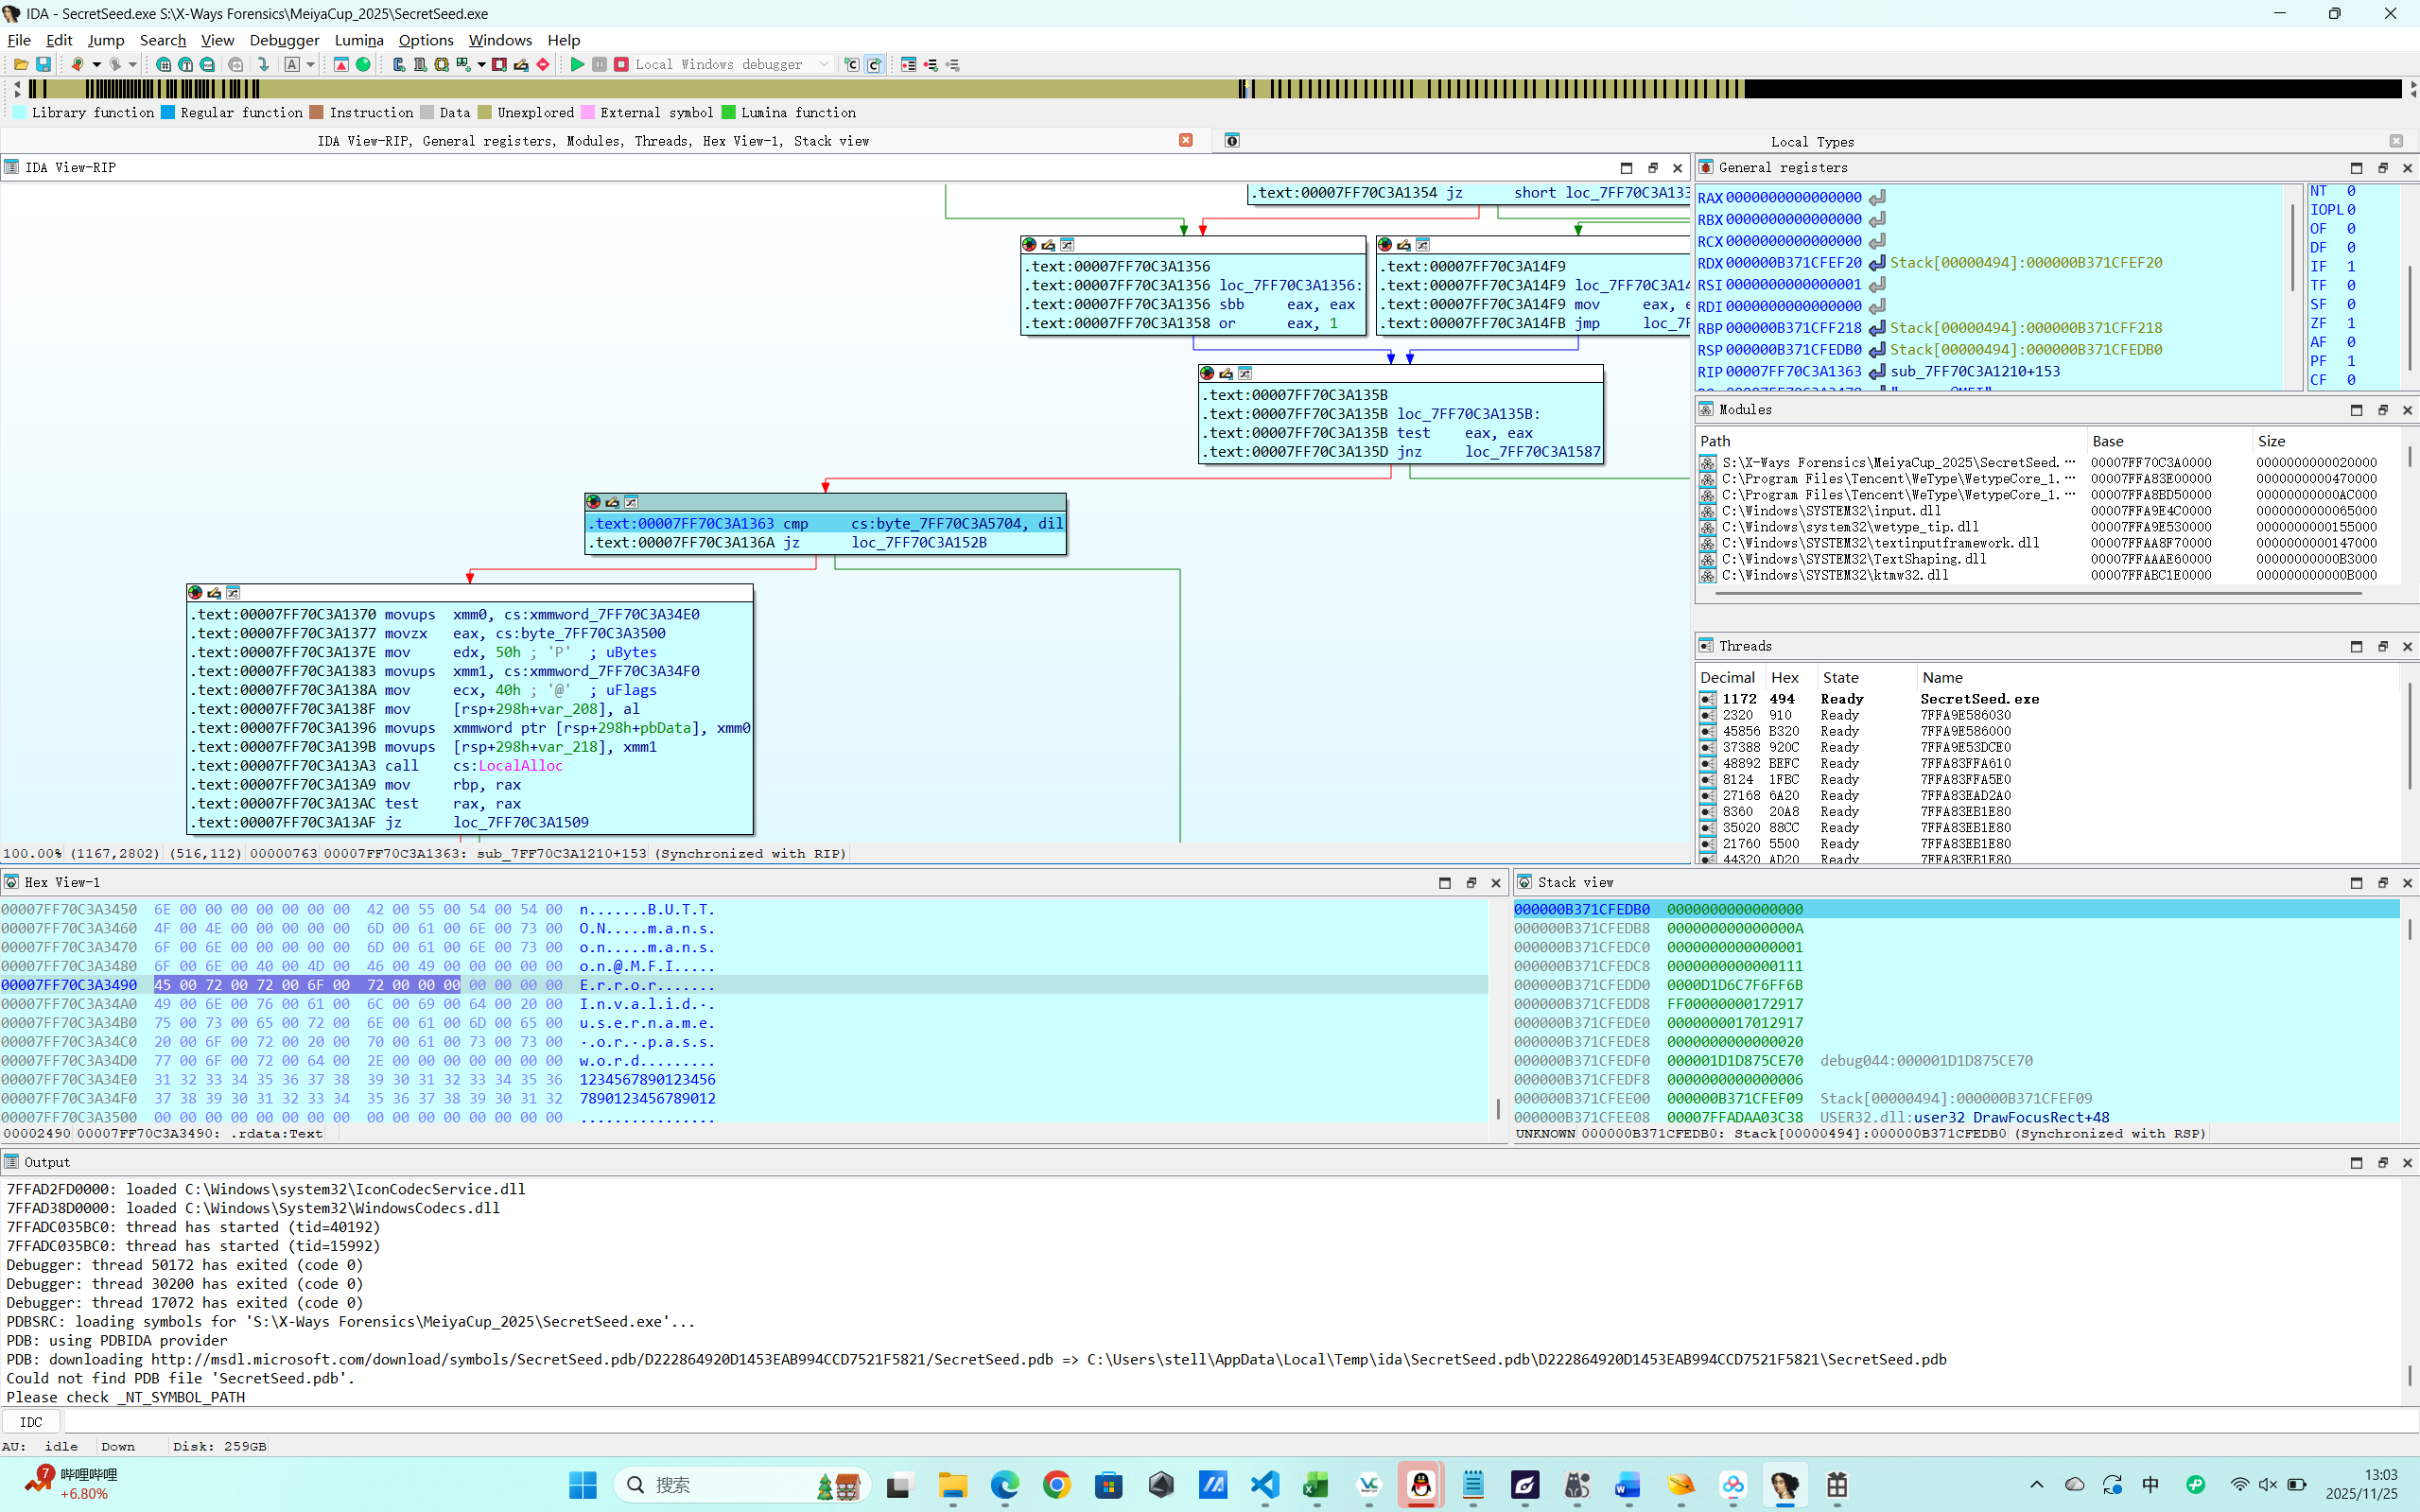Screen dimensions: 2420x1512
Task: Open the Local Windows debugger dropdown
Action: pos(824,64)
